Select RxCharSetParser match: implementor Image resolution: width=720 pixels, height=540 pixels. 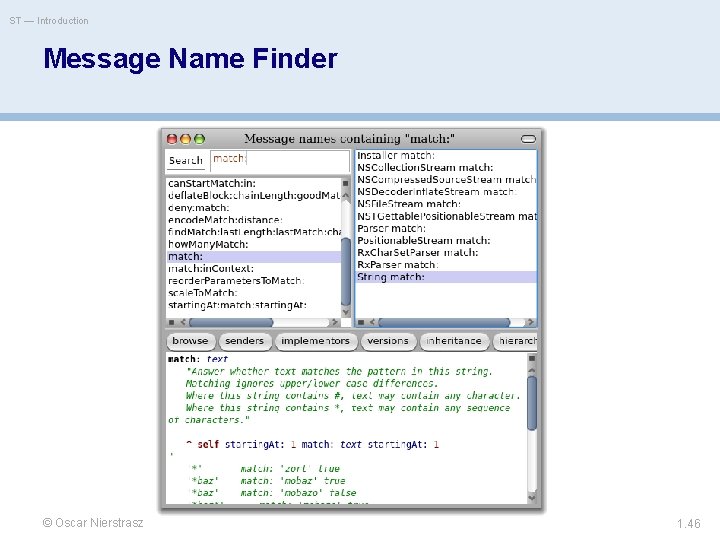[446, 253]
